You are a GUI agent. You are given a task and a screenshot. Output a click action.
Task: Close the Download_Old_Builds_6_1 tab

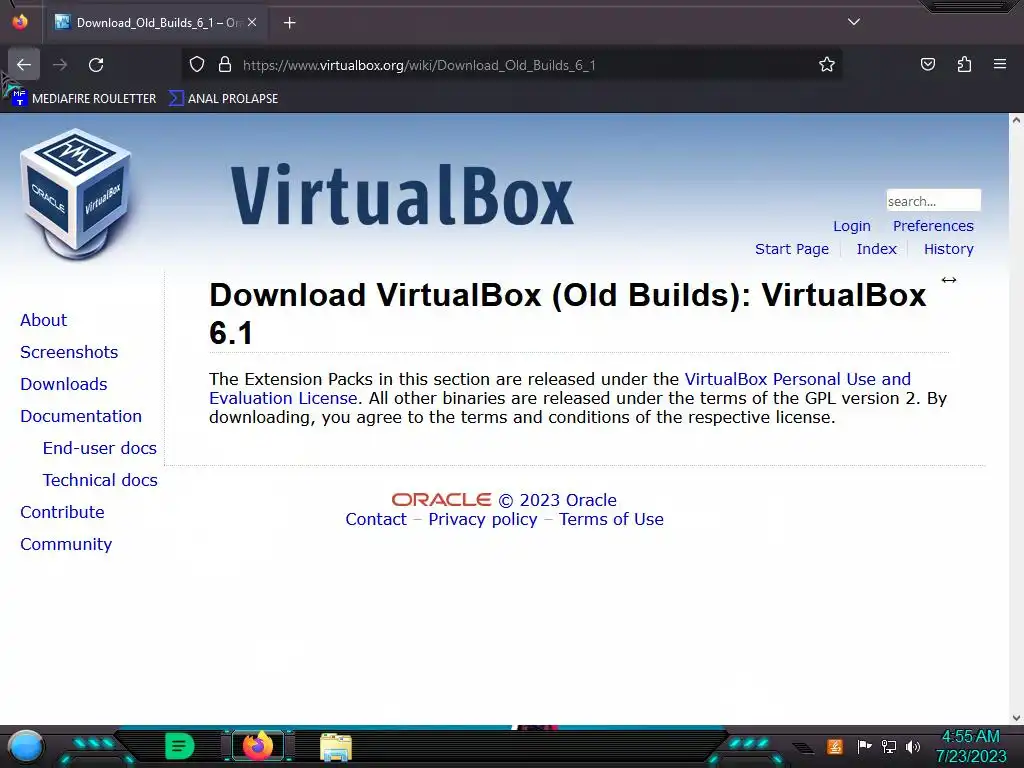coord(252,22)
